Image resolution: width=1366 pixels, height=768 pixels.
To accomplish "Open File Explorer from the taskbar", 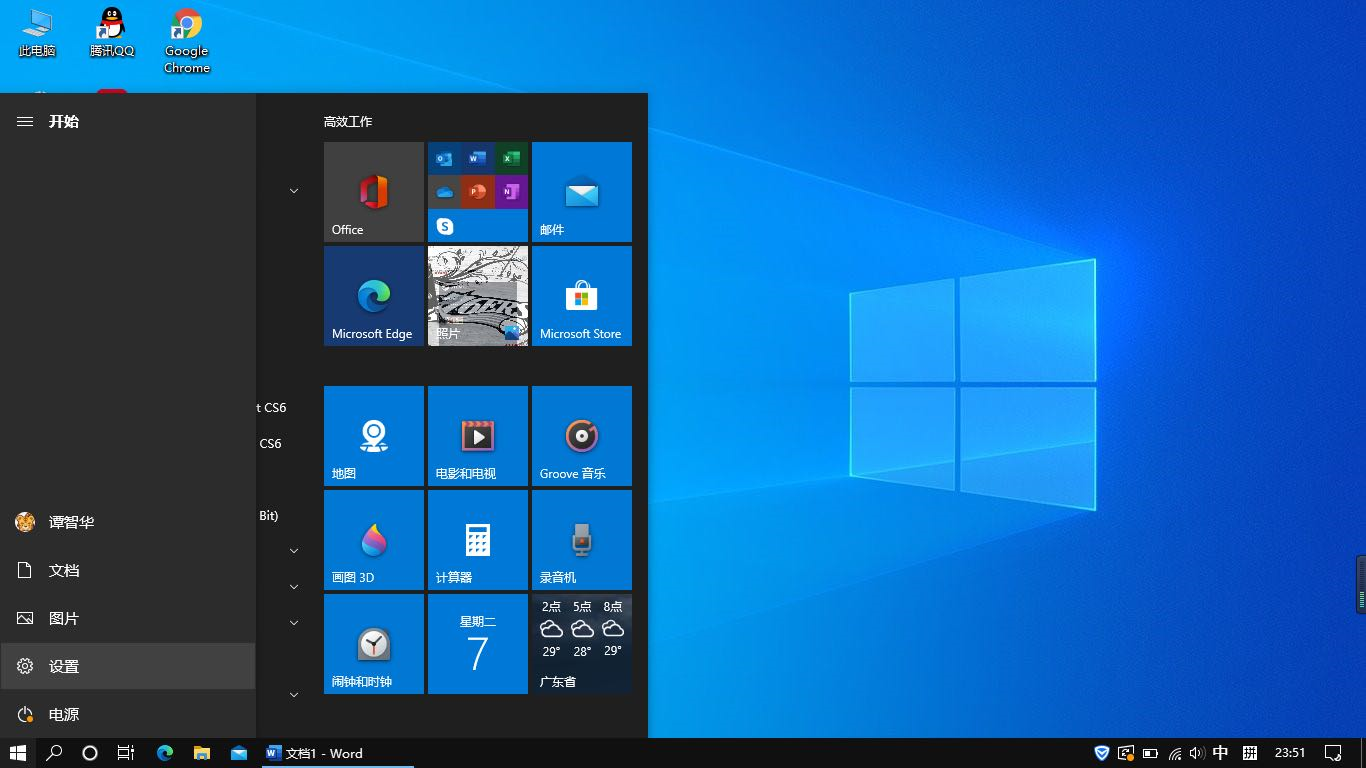I will click(x=202, y=753).
